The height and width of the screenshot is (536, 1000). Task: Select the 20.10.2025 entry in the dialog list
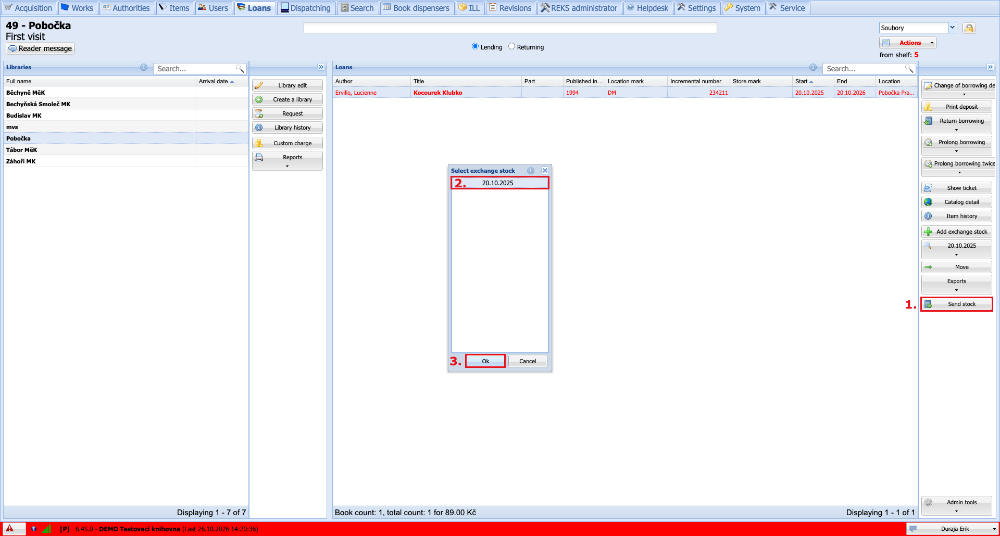click(x=500, y=182)
